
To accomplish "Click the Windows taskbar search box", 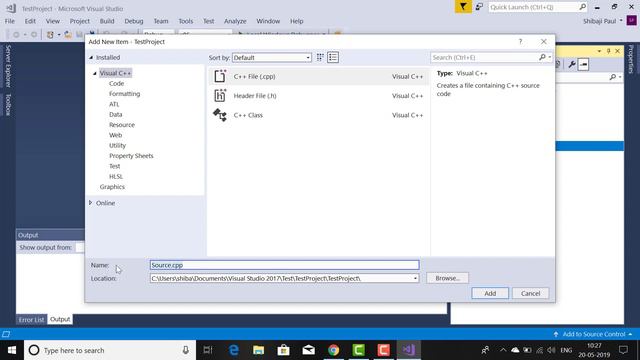I will pyautogui.click(x=110, y=350).
